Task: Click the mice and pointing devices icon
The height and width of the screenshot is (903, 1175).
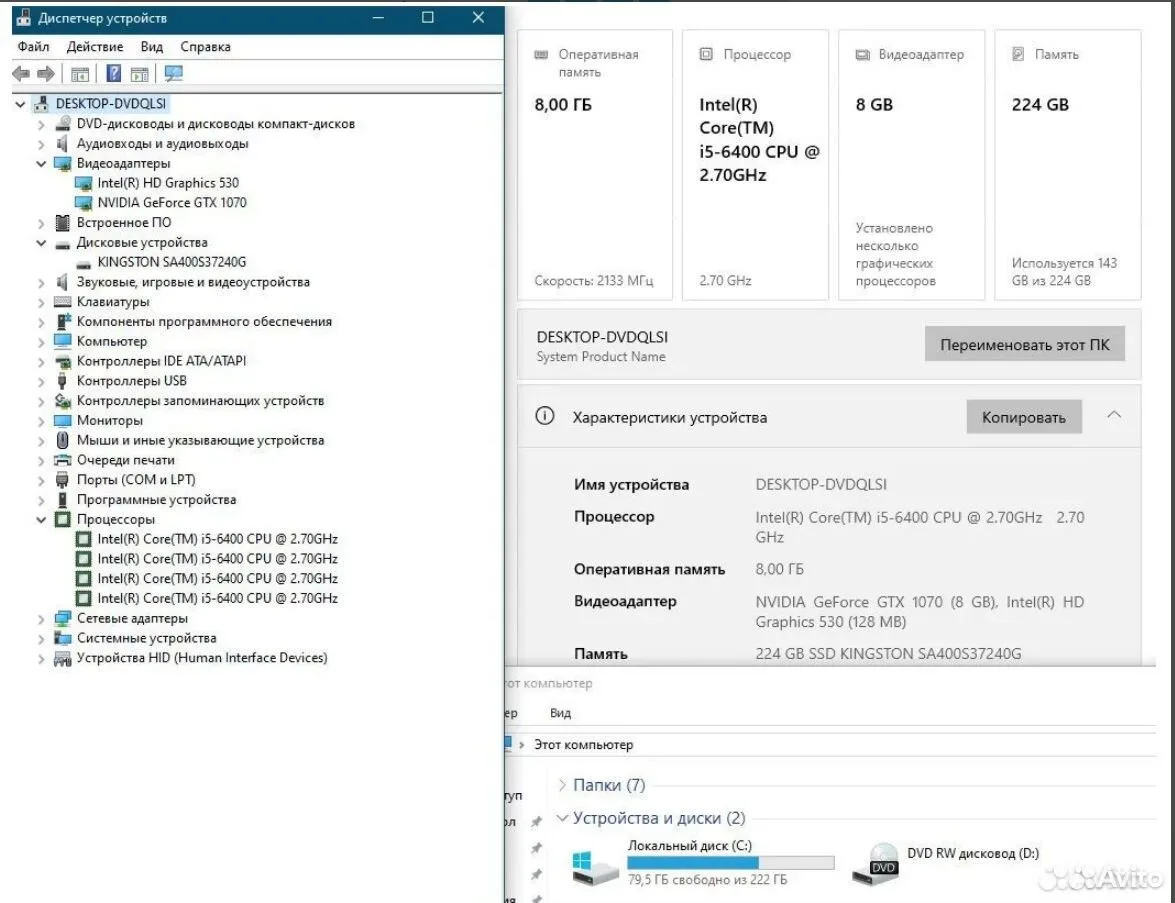Action: (63, 440)
